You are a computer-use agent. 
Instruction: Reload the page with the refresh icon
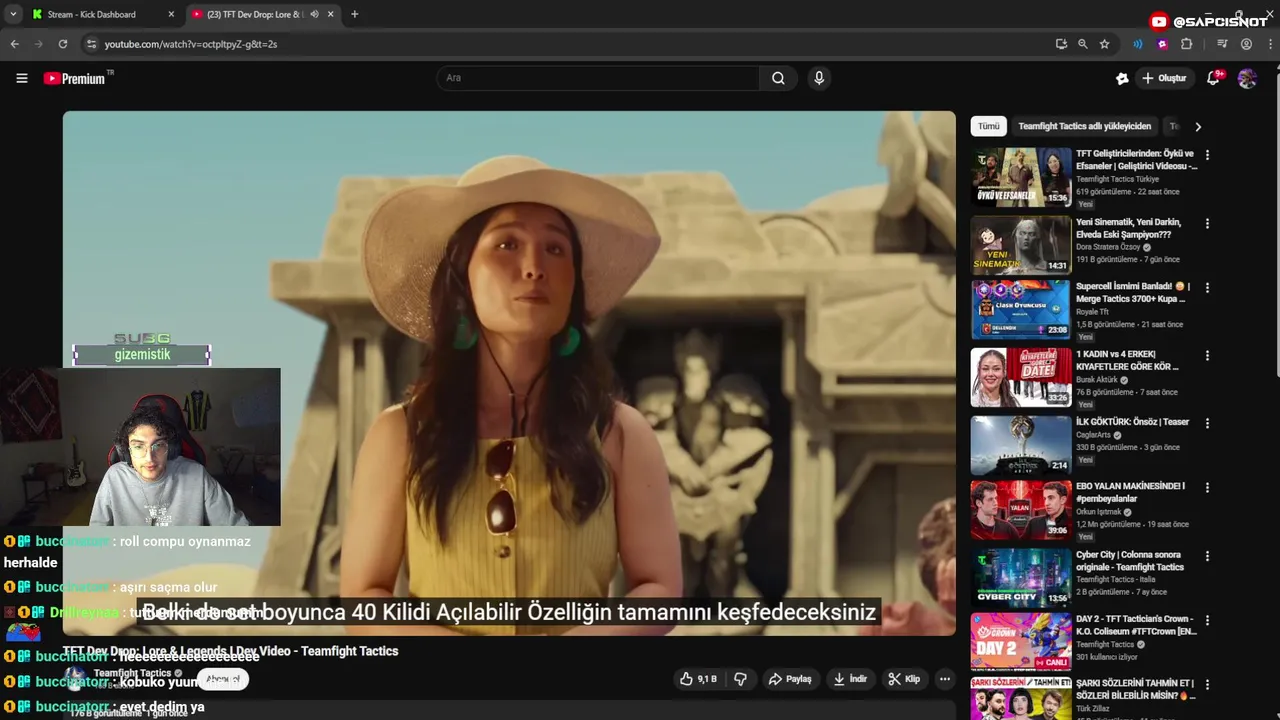coord(63,44)
